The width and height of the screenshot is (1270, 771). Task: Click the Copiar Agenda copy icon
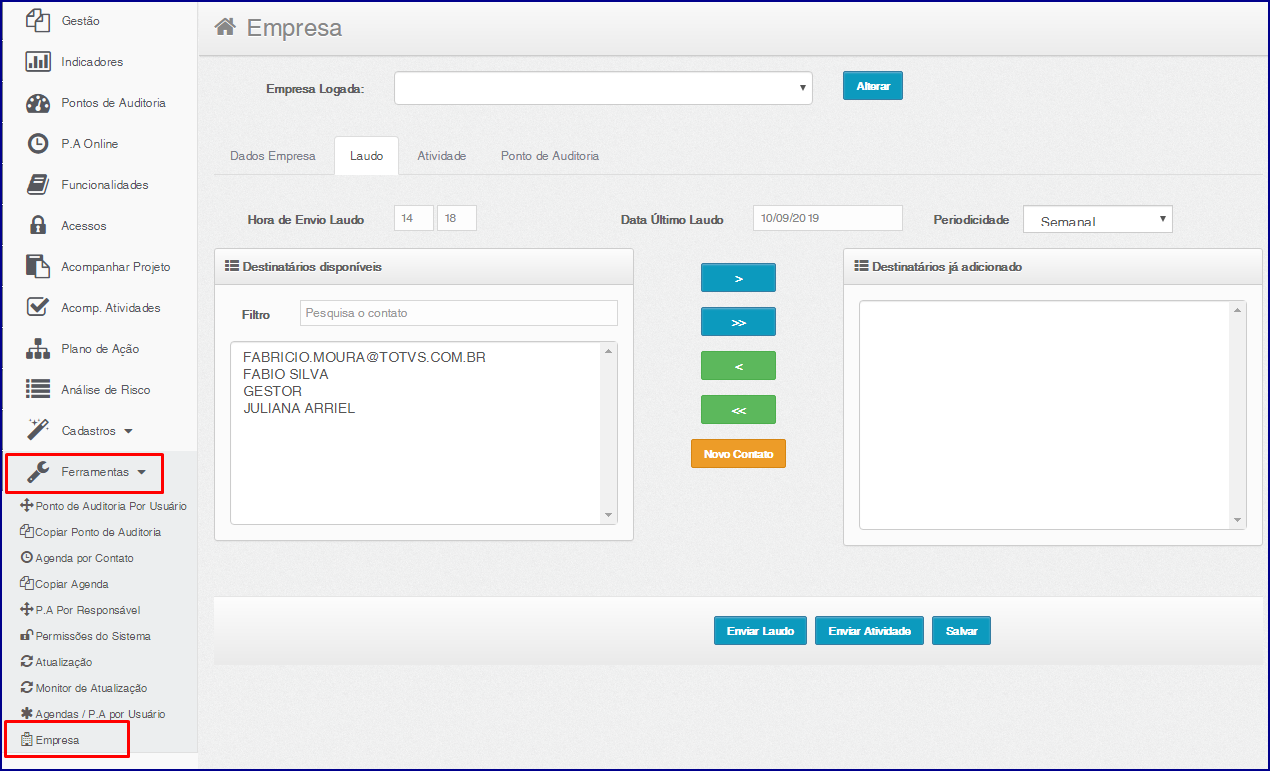point(27,584)
